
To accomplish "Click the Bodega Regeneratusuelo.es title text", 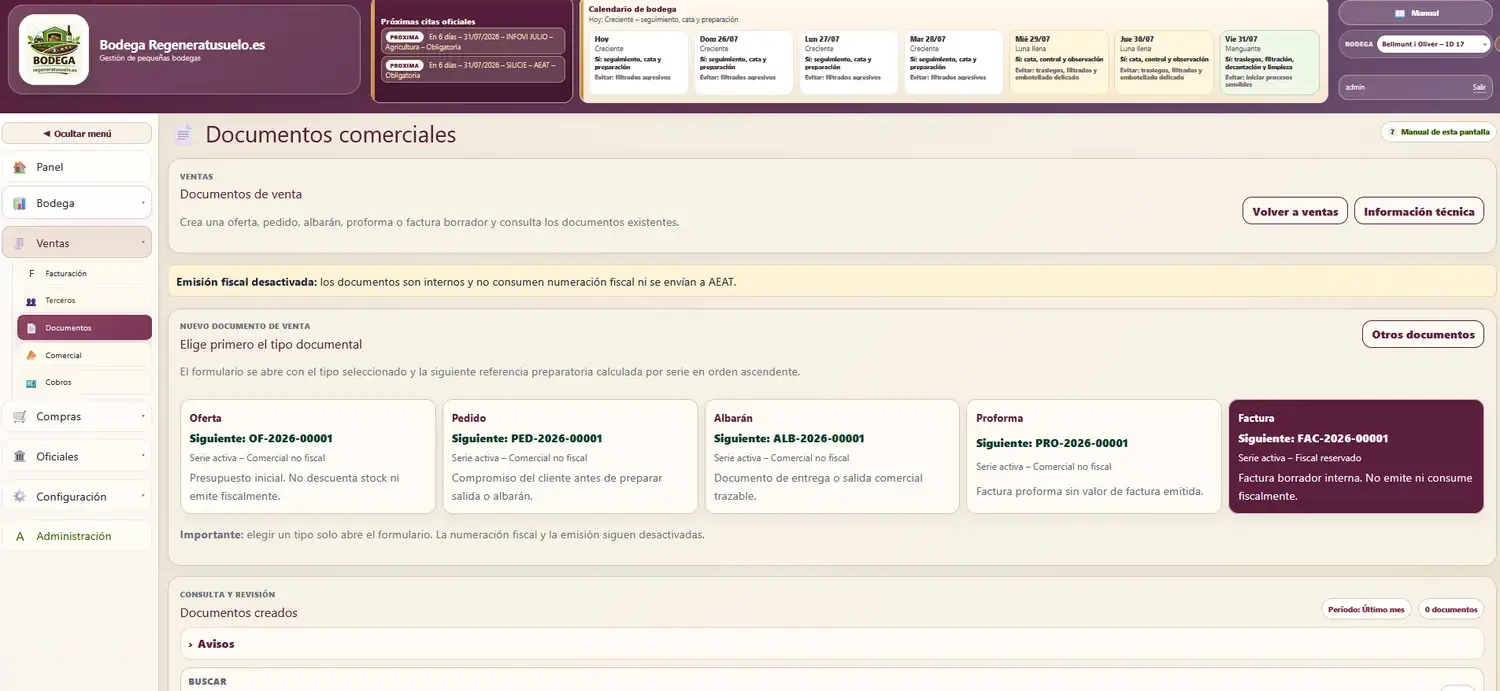I will [x=182, y=44].
